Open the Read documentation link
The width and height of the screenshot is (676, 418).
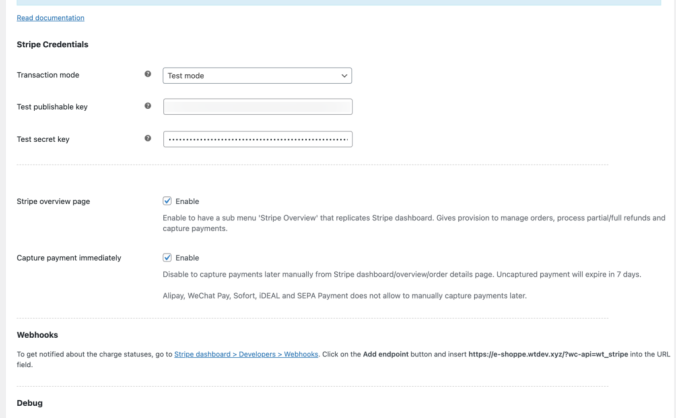(50, 18)
